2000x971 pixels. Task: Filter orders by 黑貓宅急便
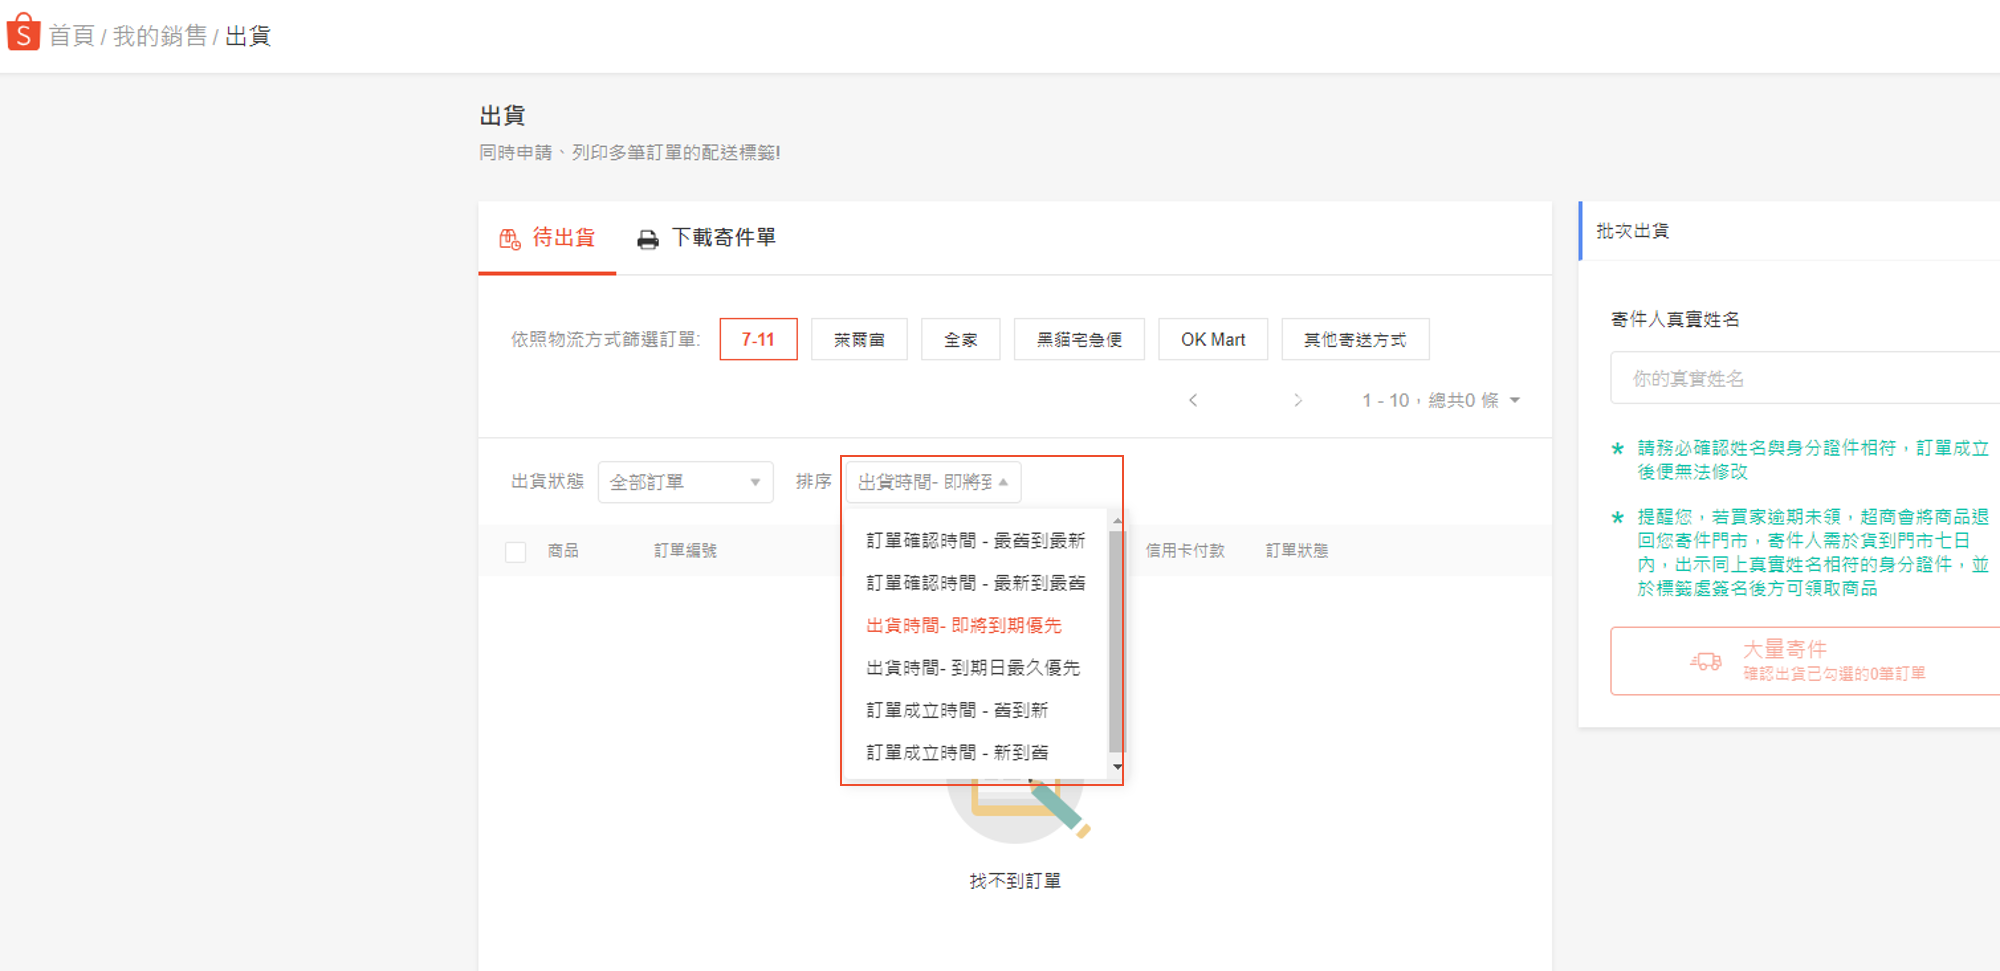[1078, 340]
